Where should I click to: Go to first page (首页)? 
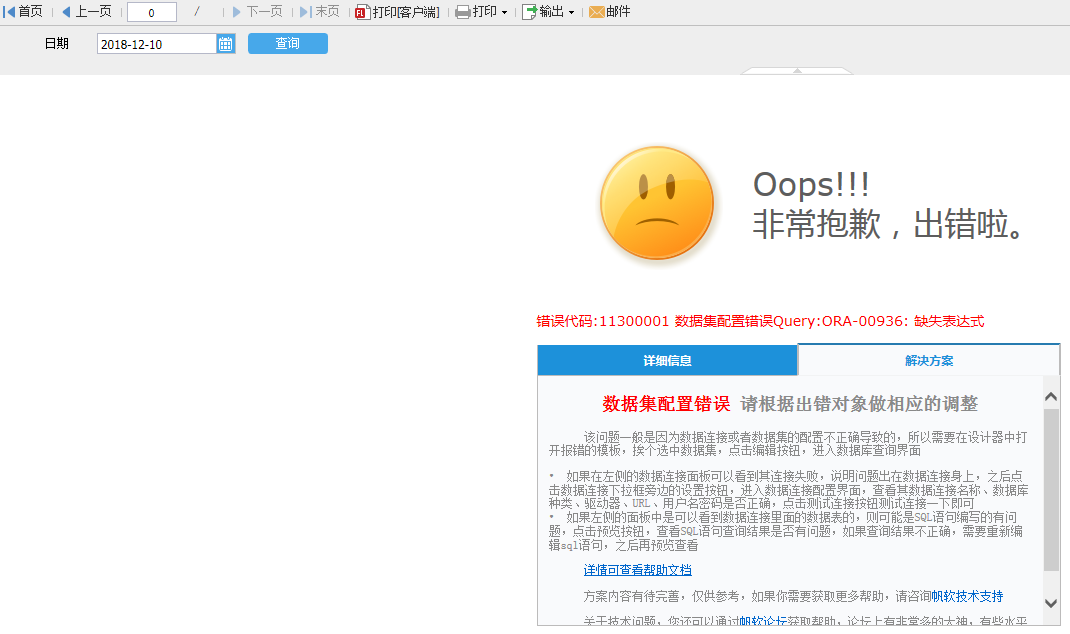tap(24, 12)
